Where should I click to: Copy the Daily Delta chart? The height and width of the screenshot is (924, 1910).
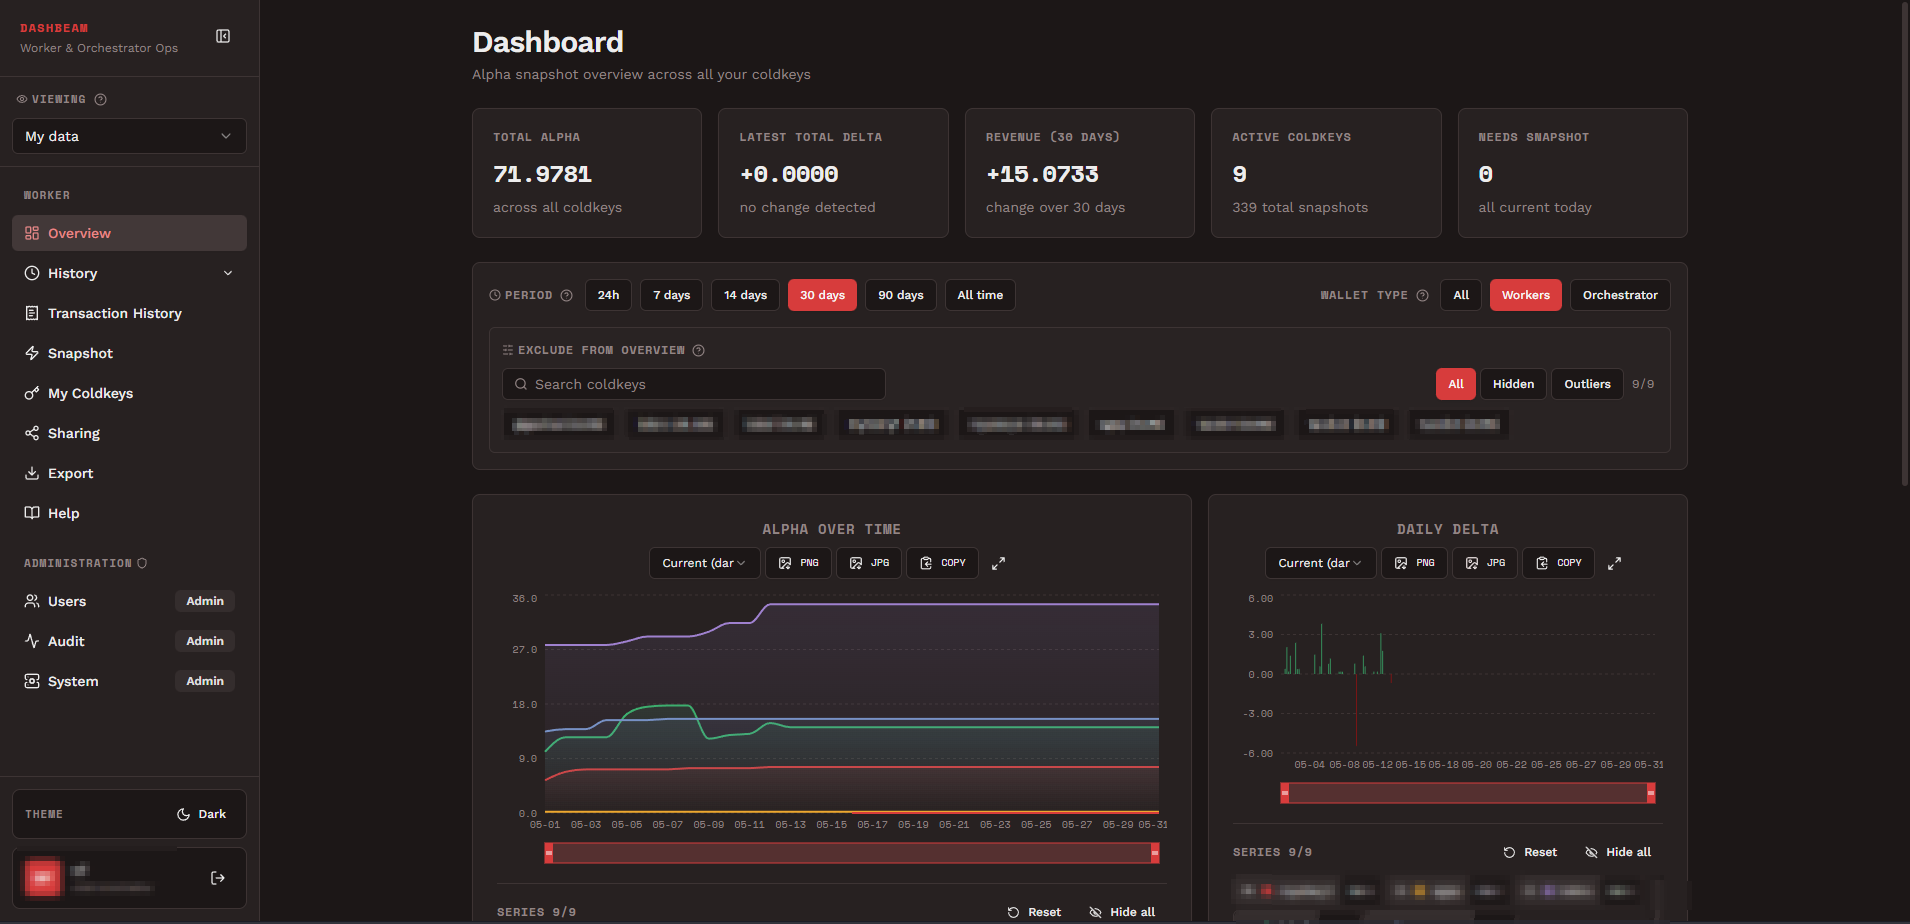(x=1559, y=563)
